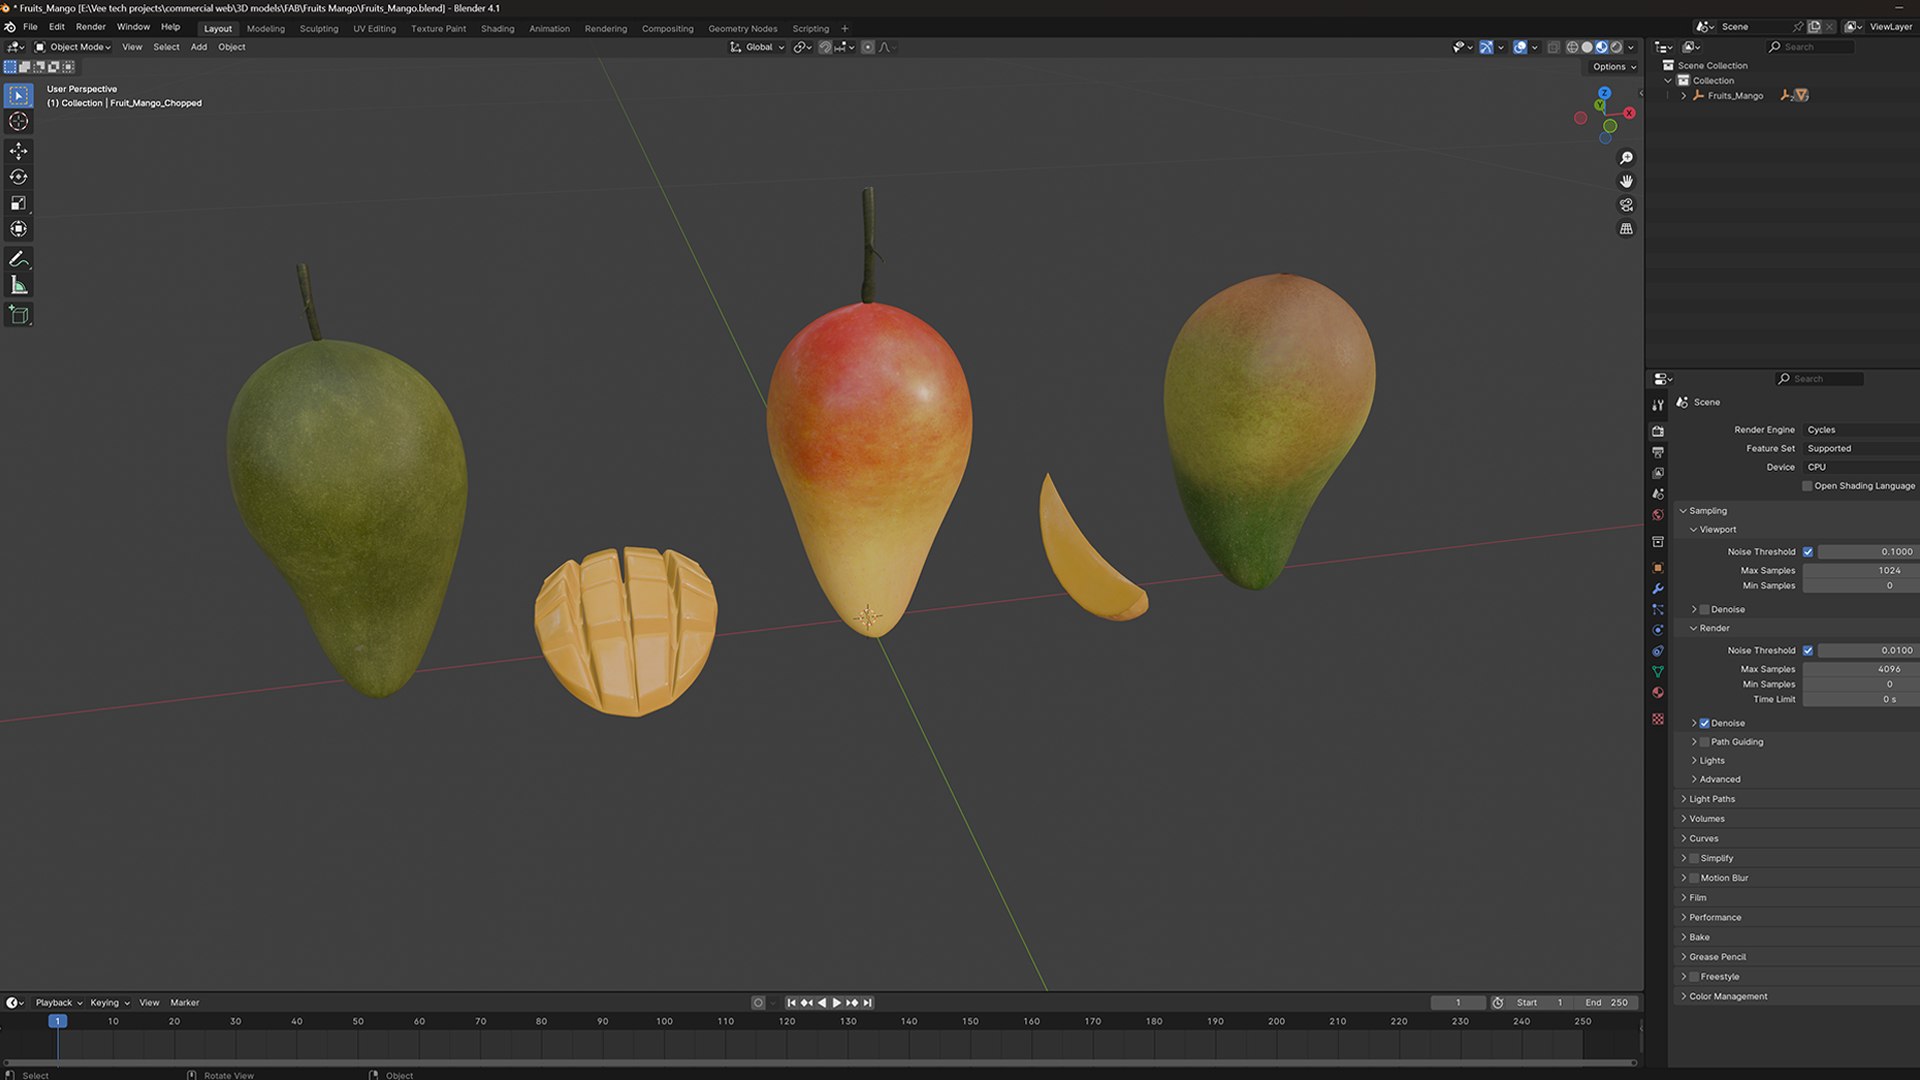The height and width of the screenshot is (1080, 1920).
Task: Enable Open Shading Language checkbox
Action: (1807, 486)
